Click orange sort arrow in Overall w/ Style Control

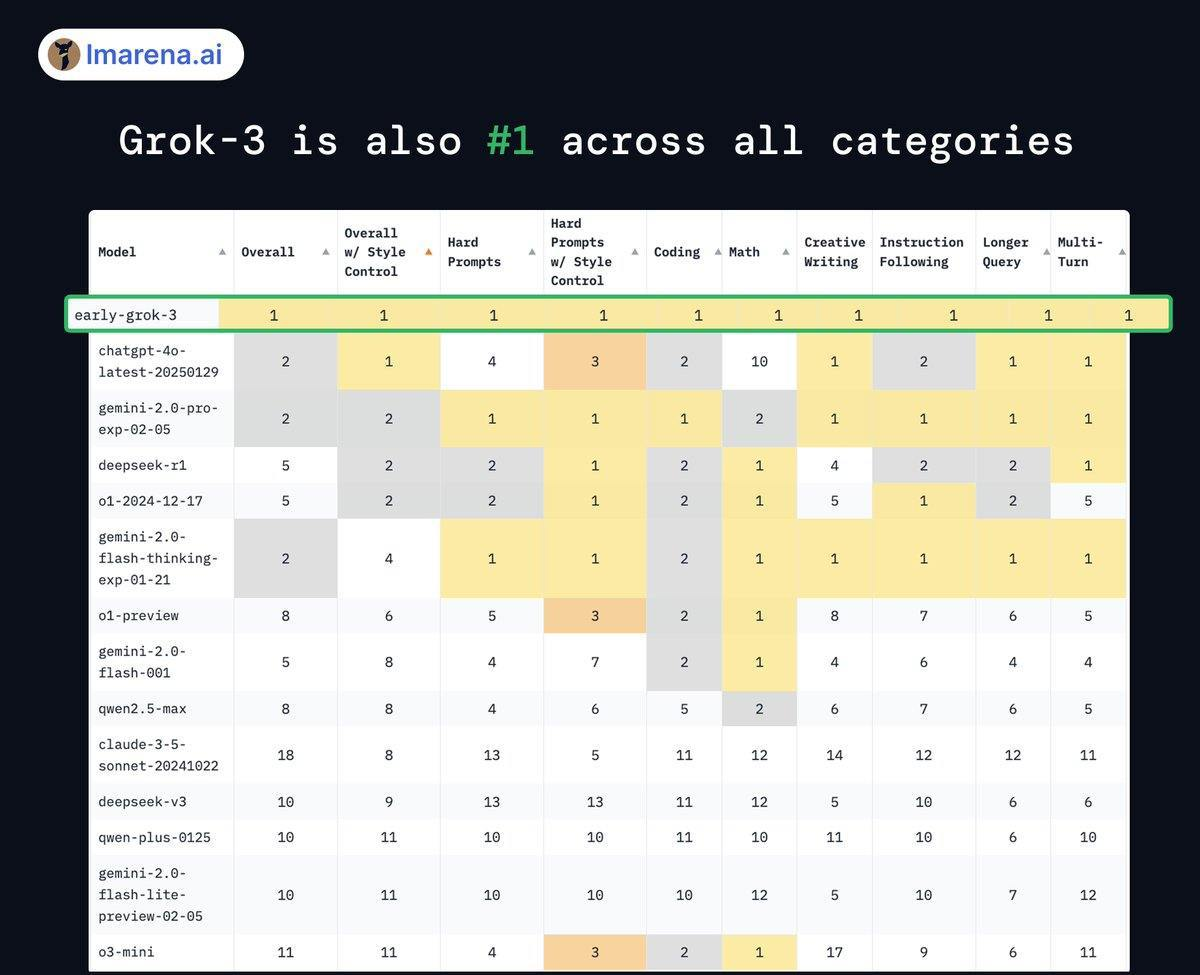[429, 252]
